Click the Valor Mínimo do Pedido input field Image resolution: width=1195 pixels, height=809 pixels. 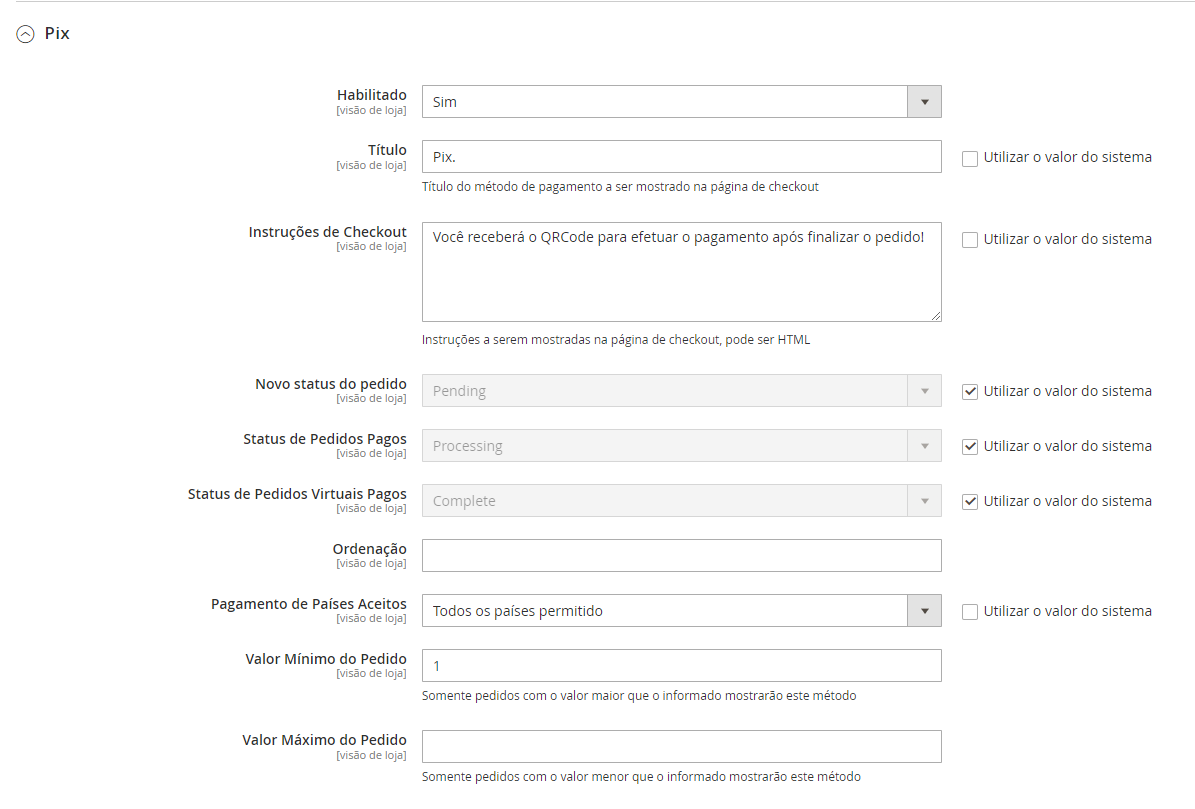681,665
